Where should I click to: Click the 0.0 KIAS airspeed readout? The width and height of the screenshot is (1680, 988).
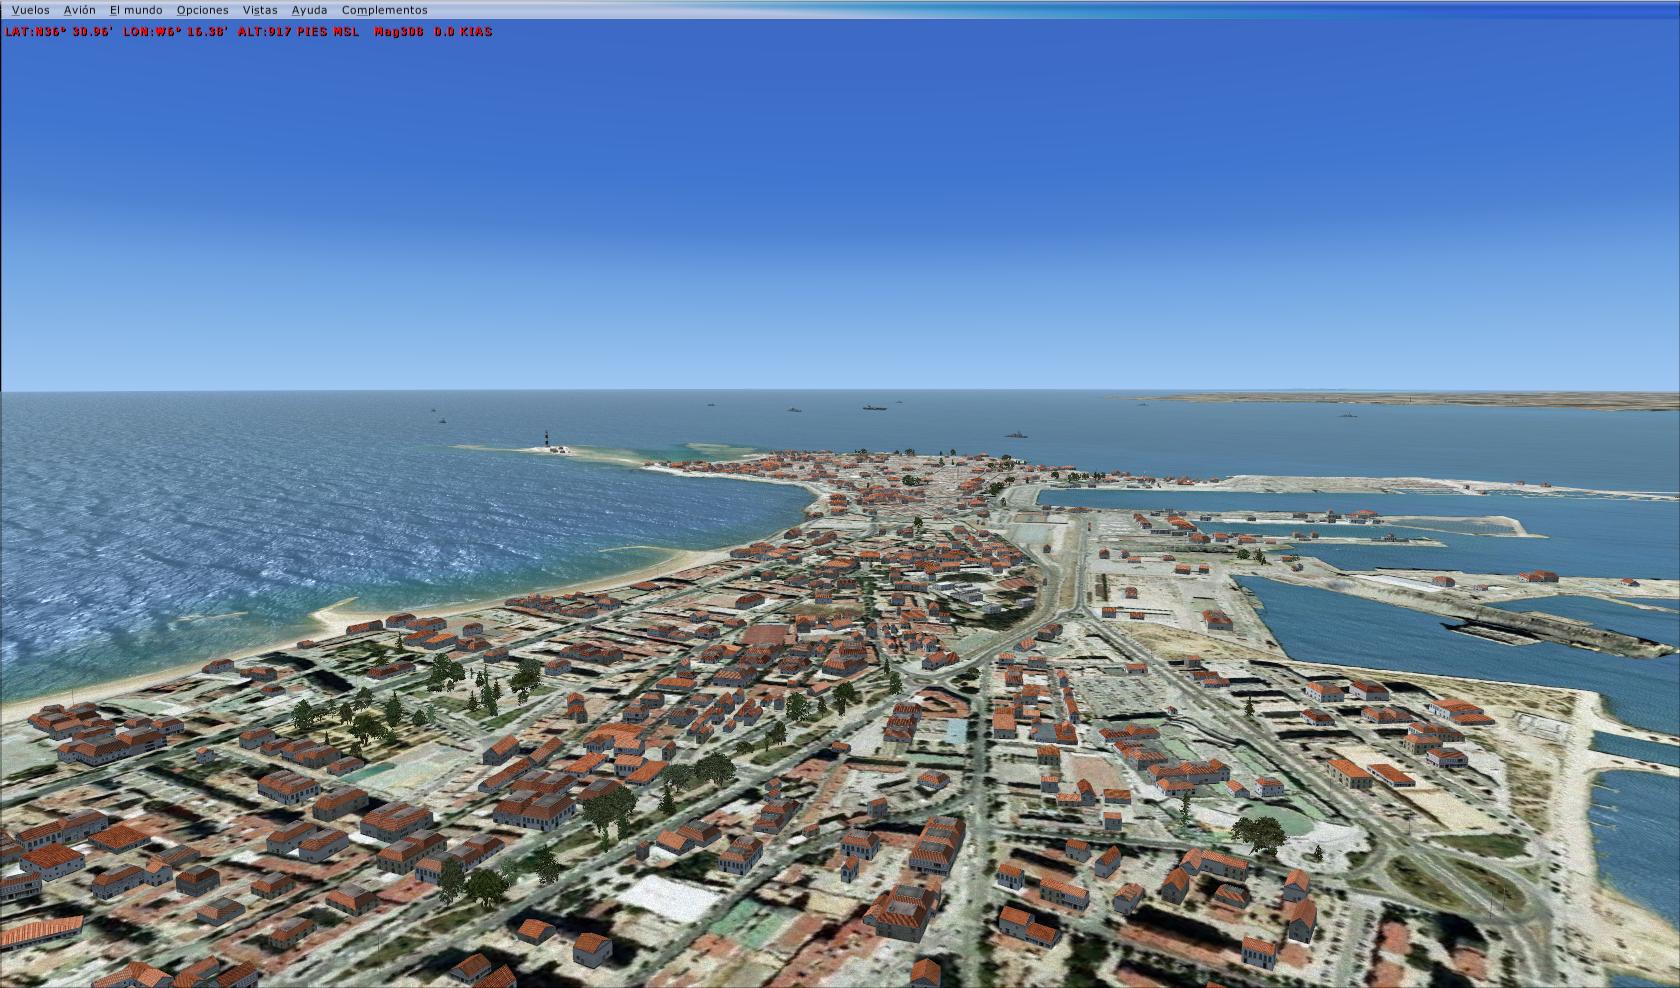coord(463,32)
